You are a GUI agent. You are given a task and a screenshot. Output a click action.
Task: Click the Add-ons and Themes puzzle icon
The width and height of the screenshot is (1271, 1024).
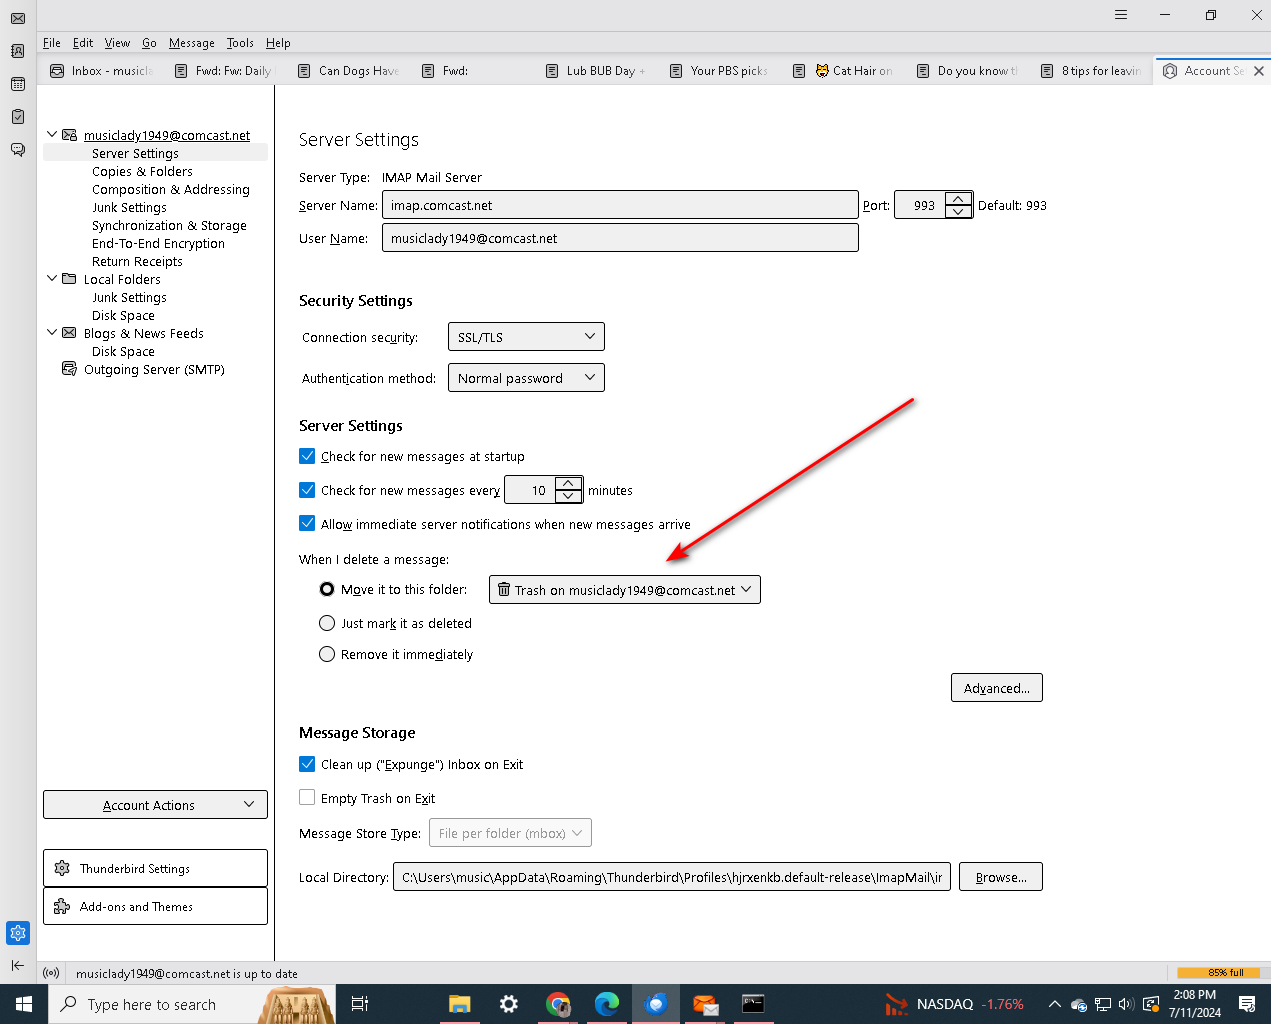coord(62,906)
